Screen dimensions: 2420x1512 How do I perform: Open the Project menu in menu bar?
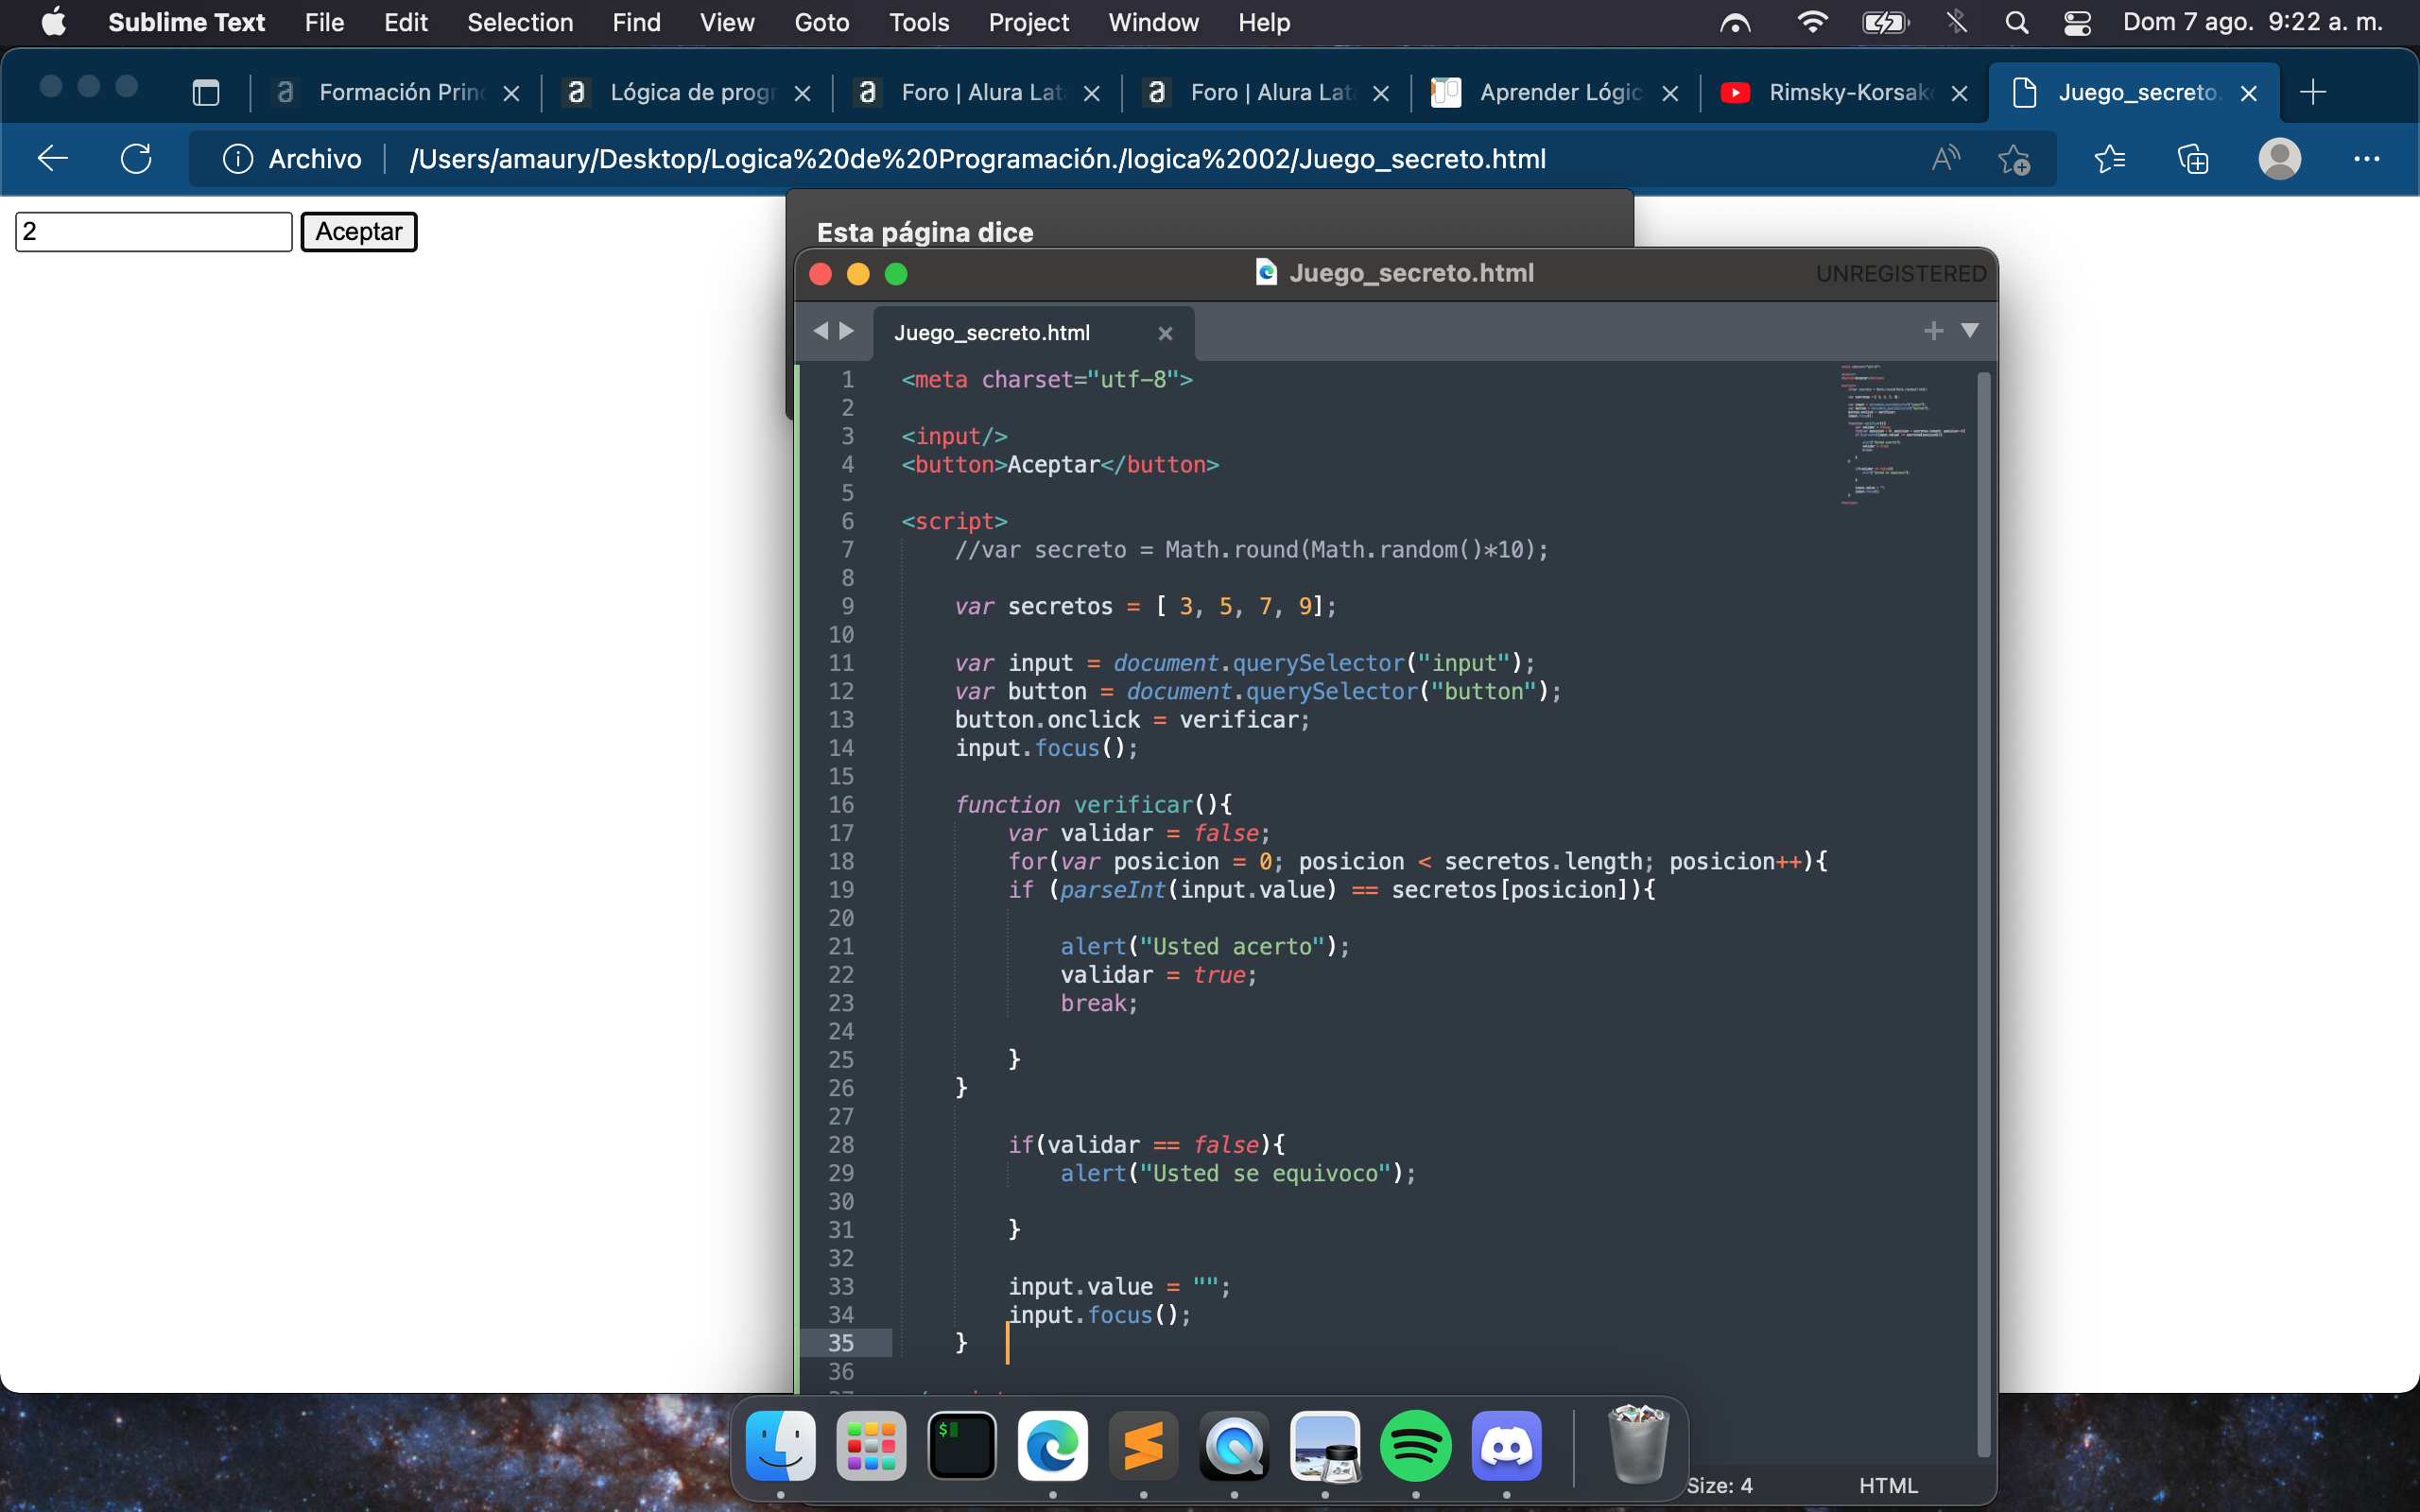pyautogui.click(x=1028, y=22)
